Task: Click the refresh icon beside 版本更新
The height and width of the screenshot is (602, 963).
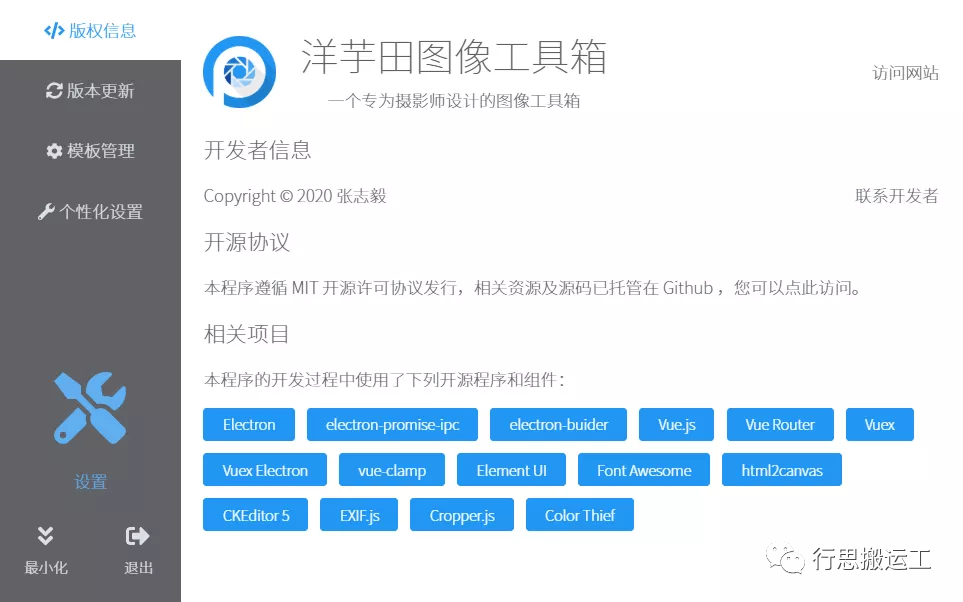Action: 54,91
